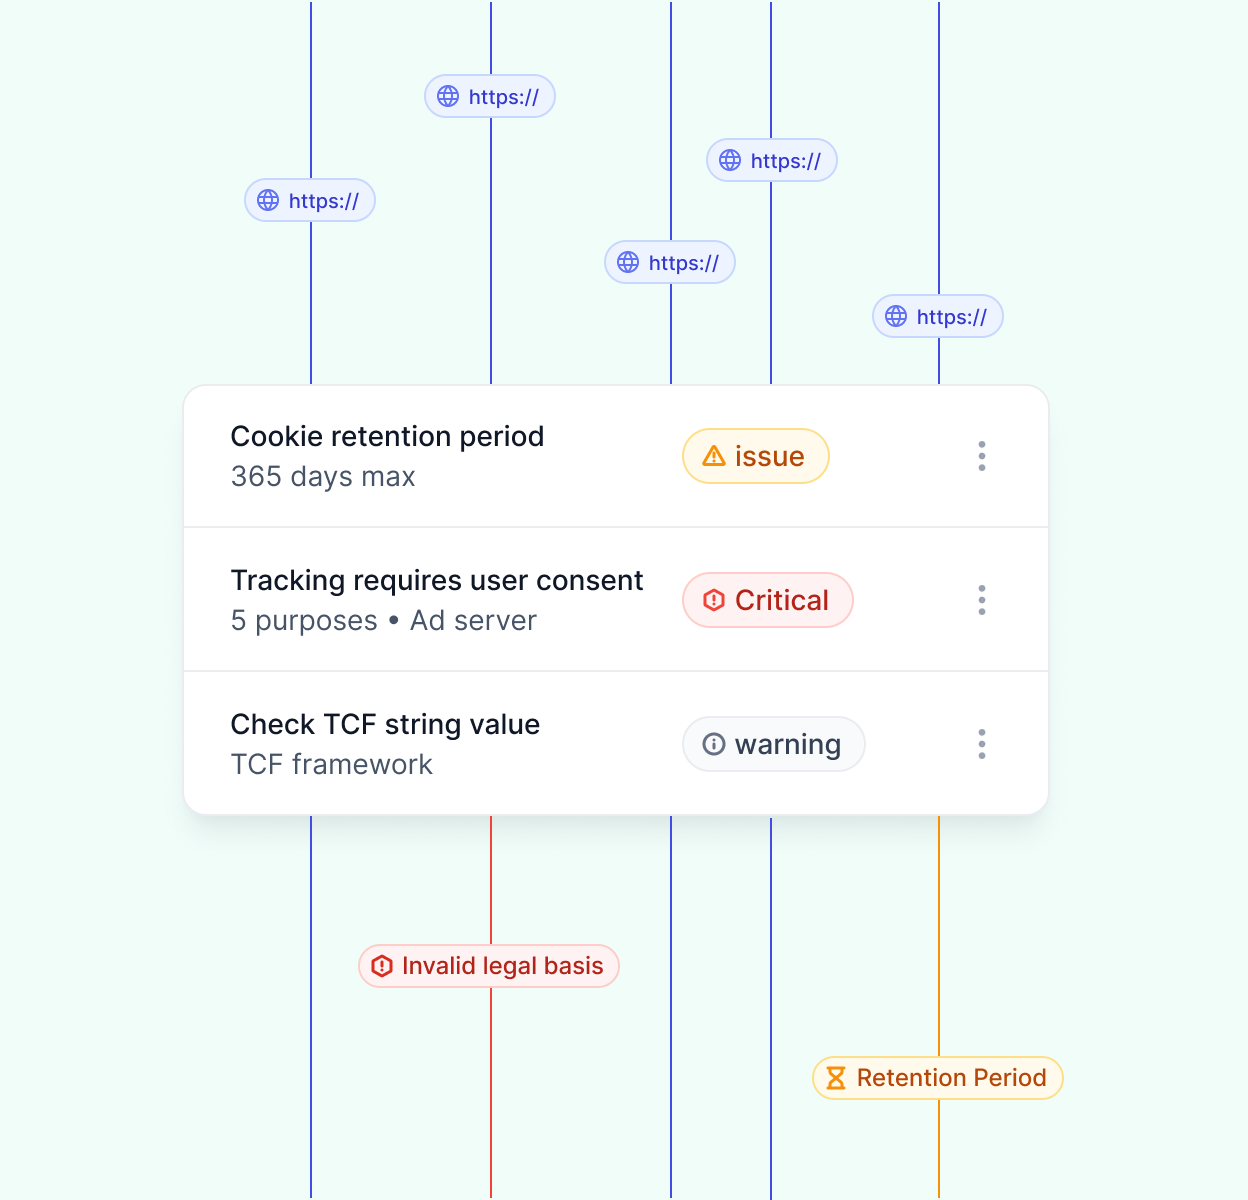1248x1200 pixels.
Task: Click the warning triangle icon in issue badge
Action: point(714,456)
